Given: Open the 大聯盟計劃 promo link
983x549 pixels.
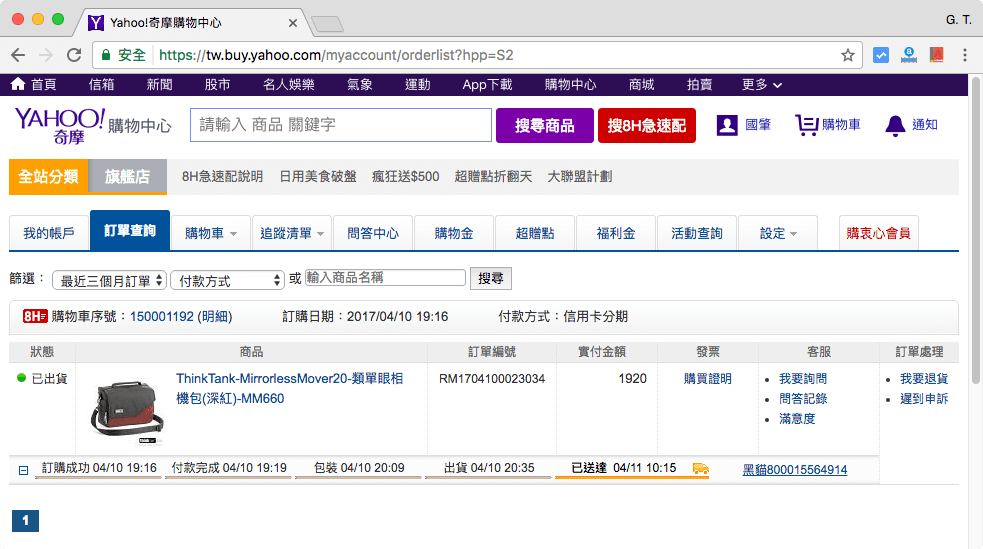Looking at the screenshot, I should click(x=580, y=177).
